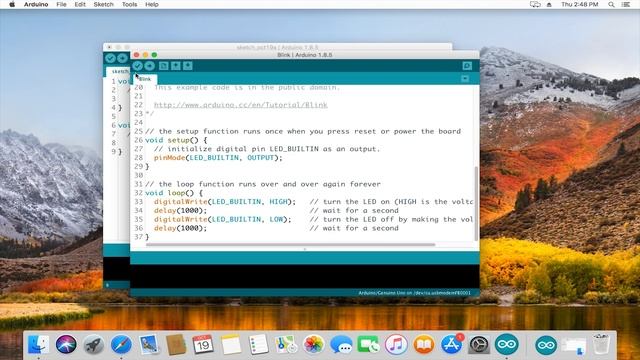This screenshot has height=360, width=640.
Task: Expand the tab options dropdown arrow in Blink
Action: click(465, 79)
